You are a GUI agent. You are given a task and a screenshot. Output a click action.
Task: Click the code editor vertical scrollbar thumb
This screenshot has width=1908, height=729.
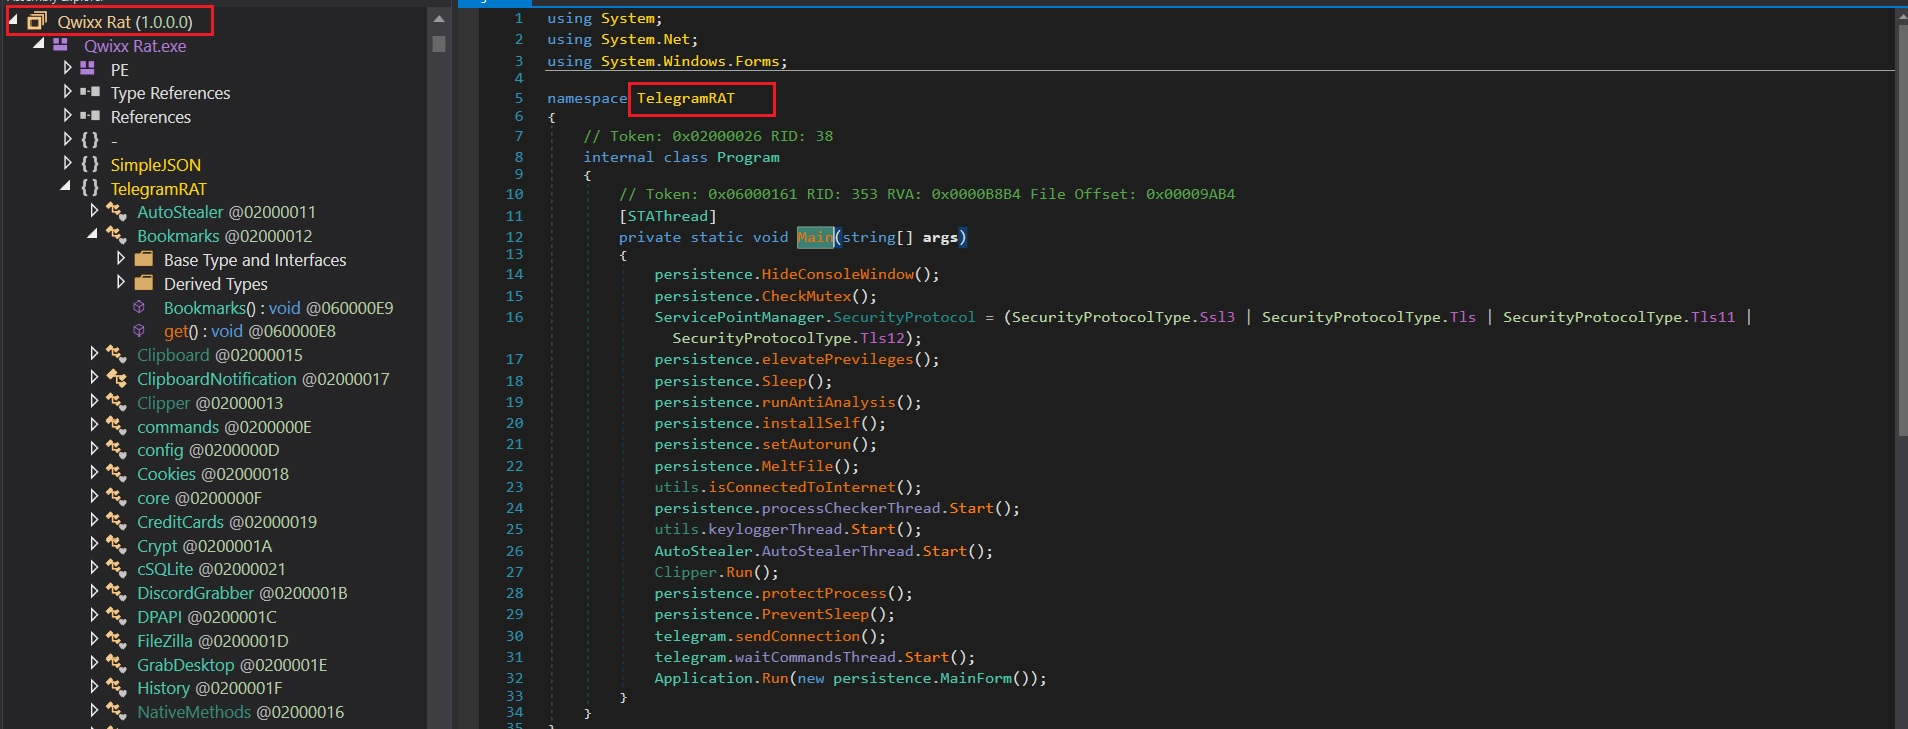pos(1901,229)
